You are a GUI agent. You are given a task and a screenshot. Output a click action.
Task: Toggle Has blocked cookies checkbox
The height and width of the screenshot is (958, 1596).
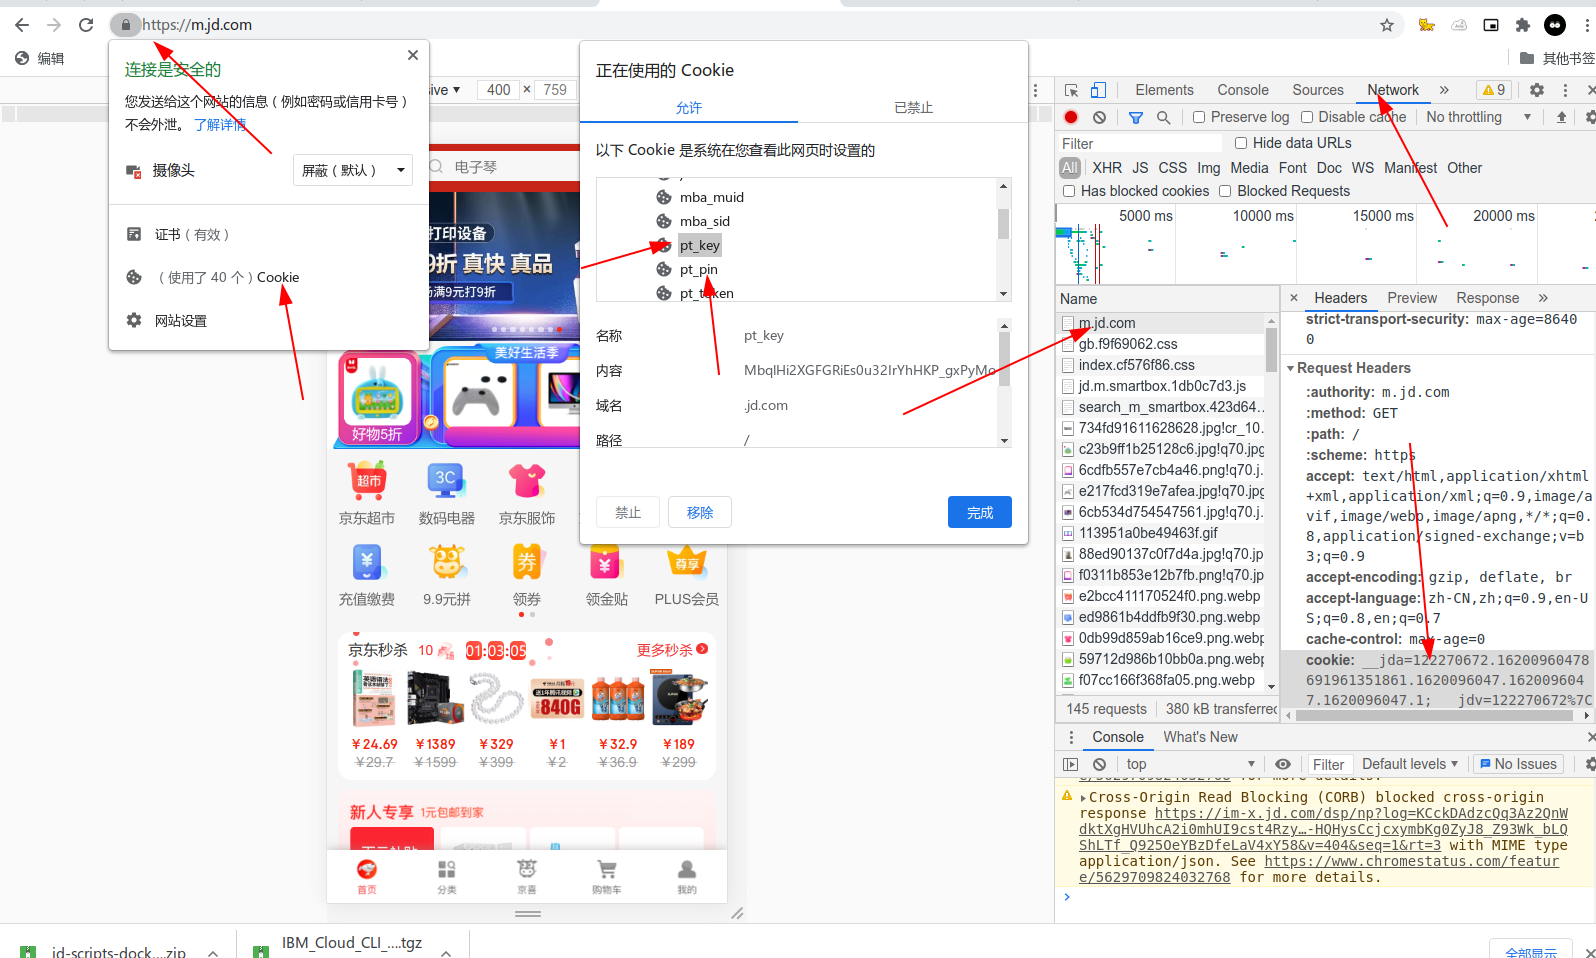pos(1136,191)
